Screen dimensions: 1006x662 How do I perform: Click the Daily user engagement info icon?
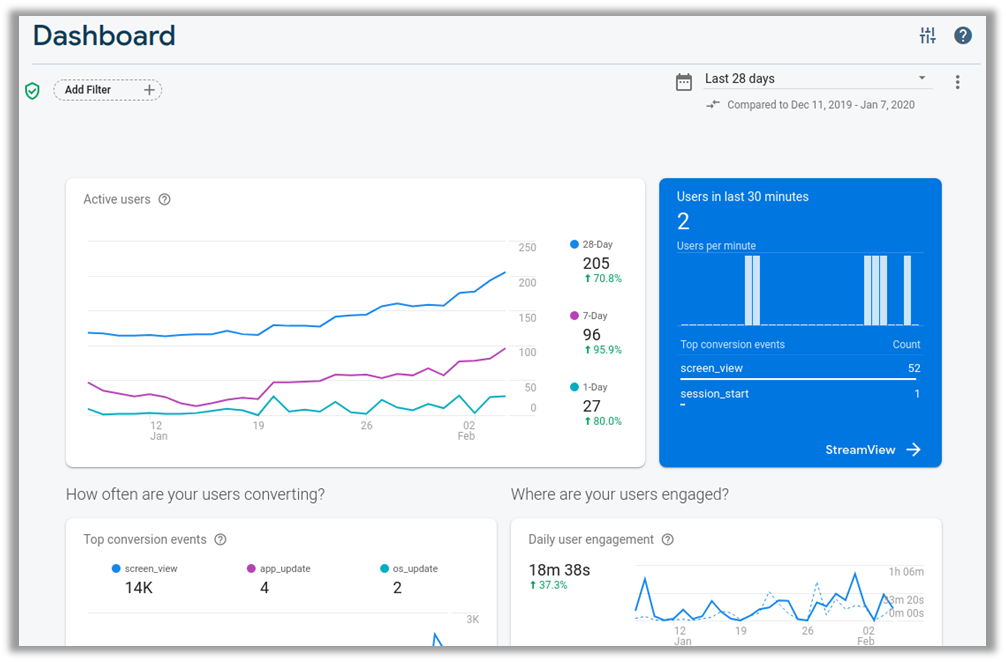[x=668, y=539]
